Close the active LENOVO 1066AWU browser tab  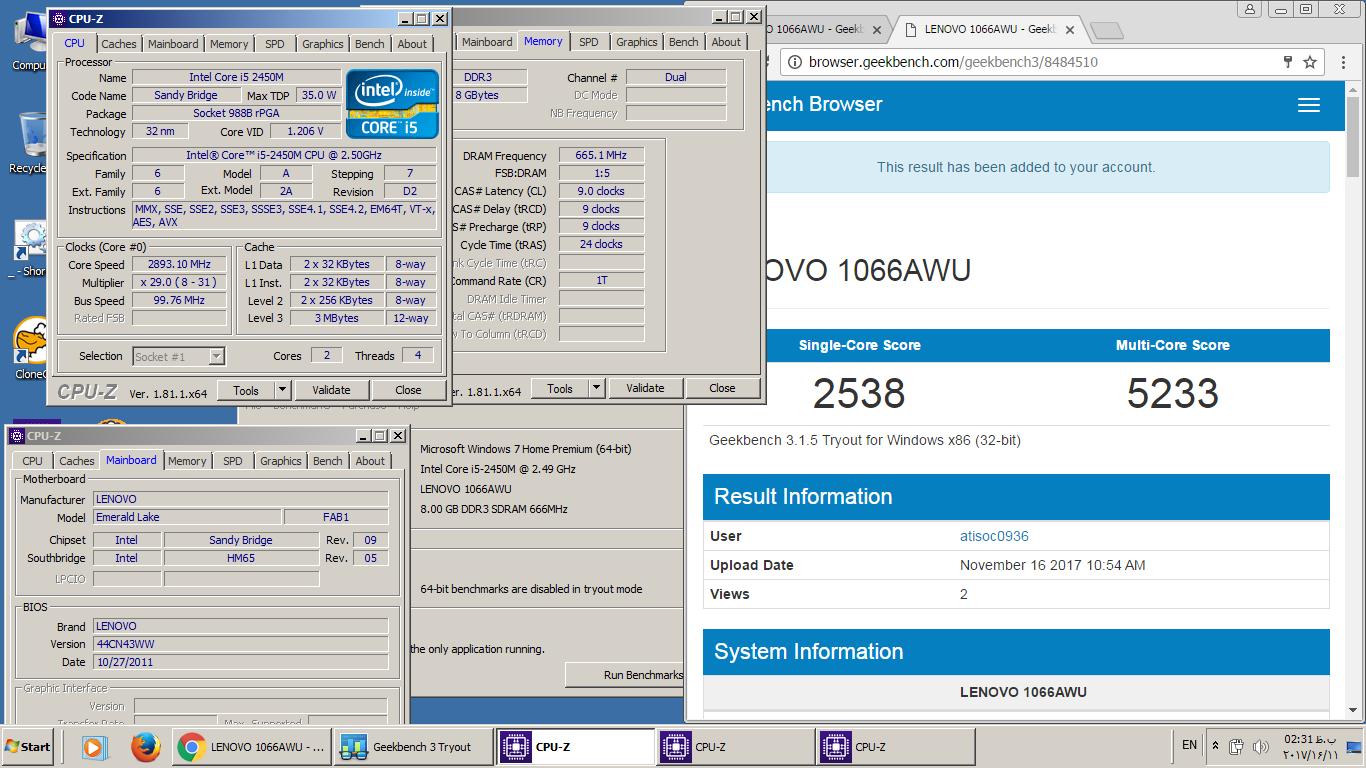tap(1068, 30)
